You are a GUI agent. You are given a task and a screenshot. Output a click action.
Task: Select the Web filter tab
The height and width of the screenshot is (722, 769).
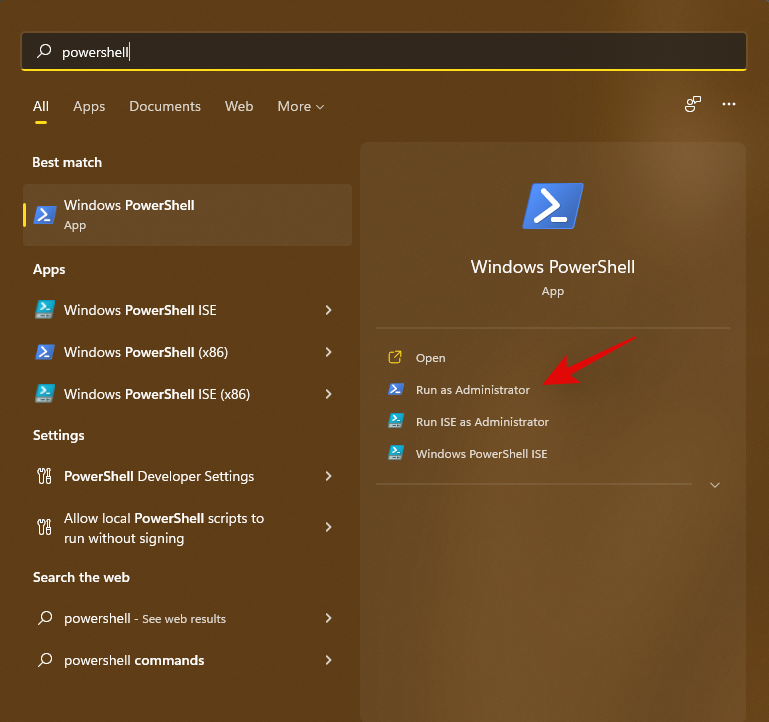(x=239, y=106)
